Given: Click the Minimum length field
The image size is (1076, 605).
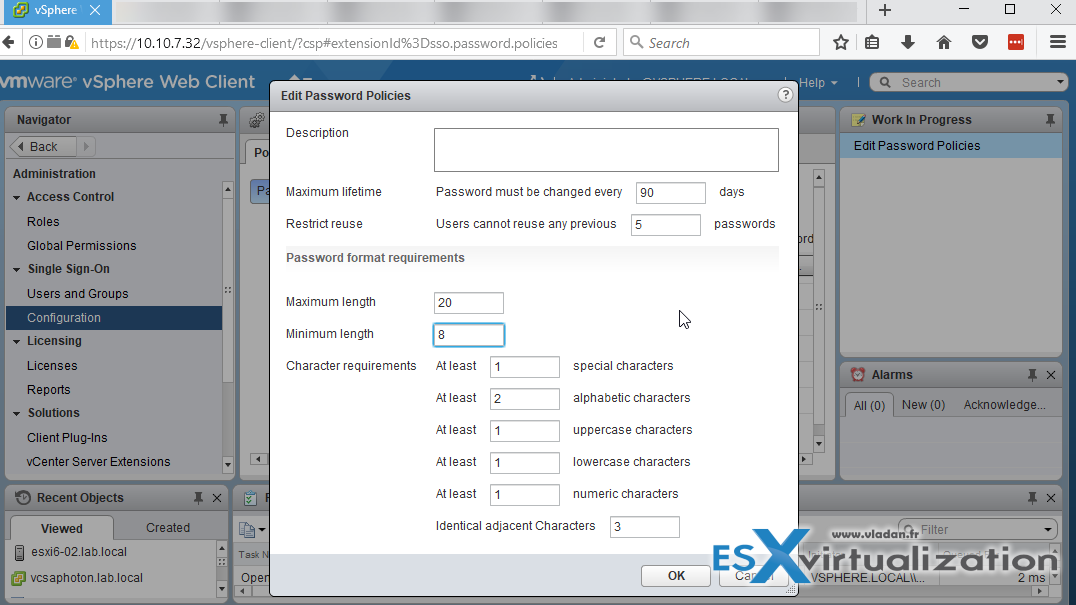Looking at the screenshot, I should click(469, 335).
